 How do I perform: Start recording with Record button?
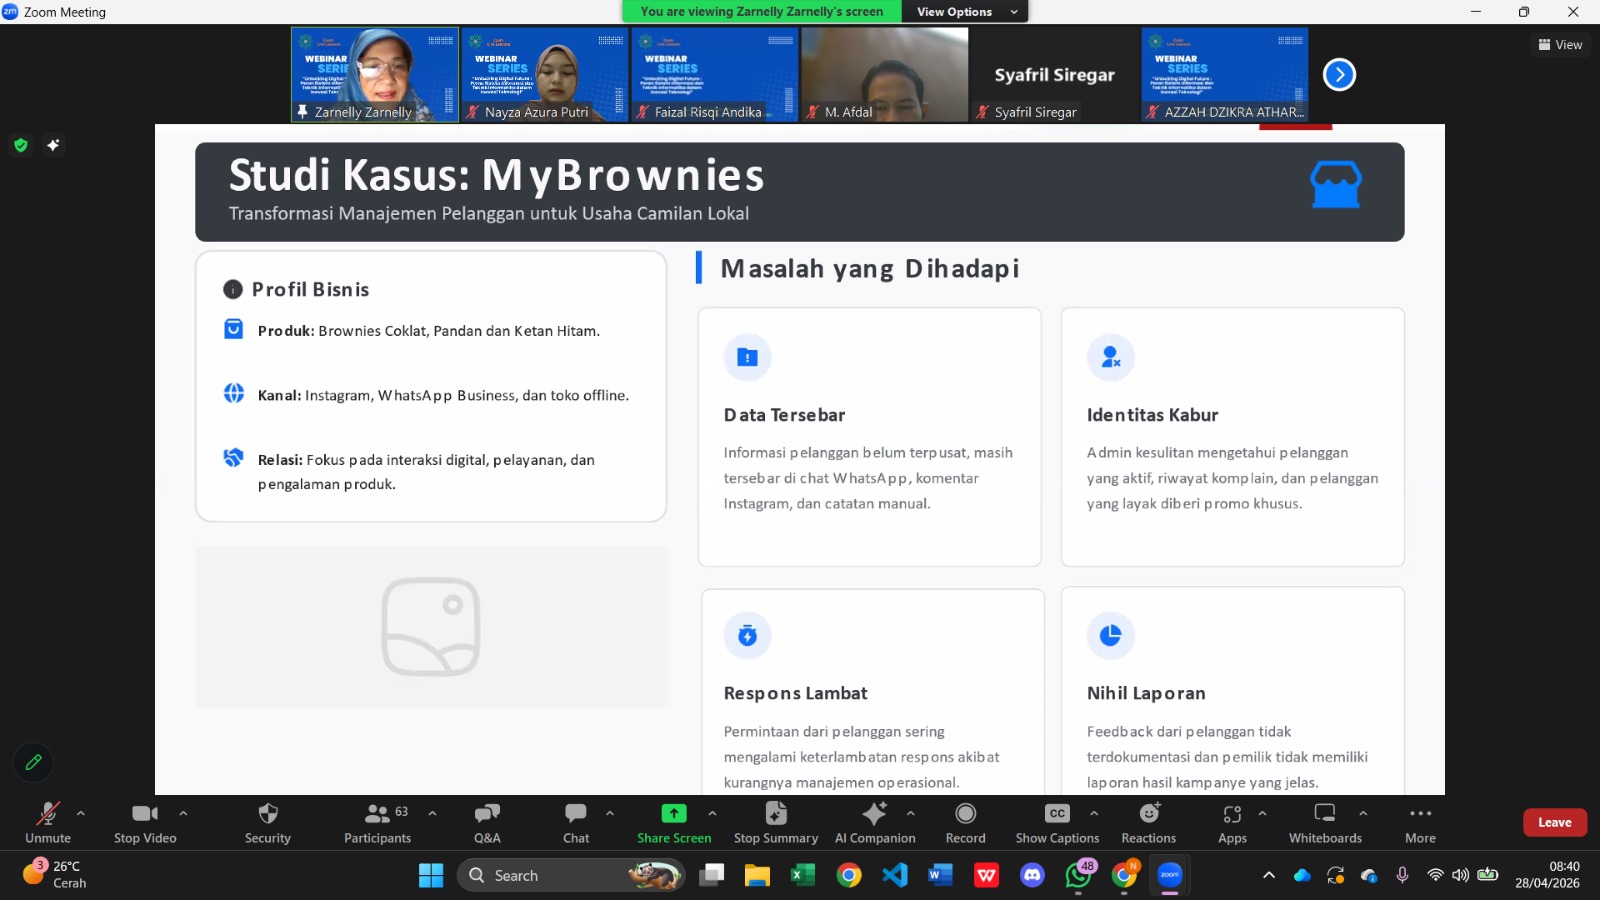(965, 822)
